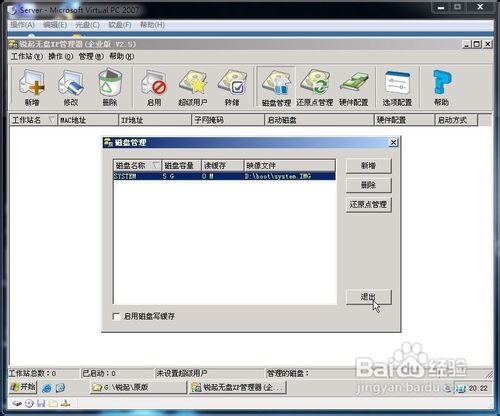This screenshot has width=500, height=416.
Task: Click the network adapter status icon
Action: click(x=65, y=404)
